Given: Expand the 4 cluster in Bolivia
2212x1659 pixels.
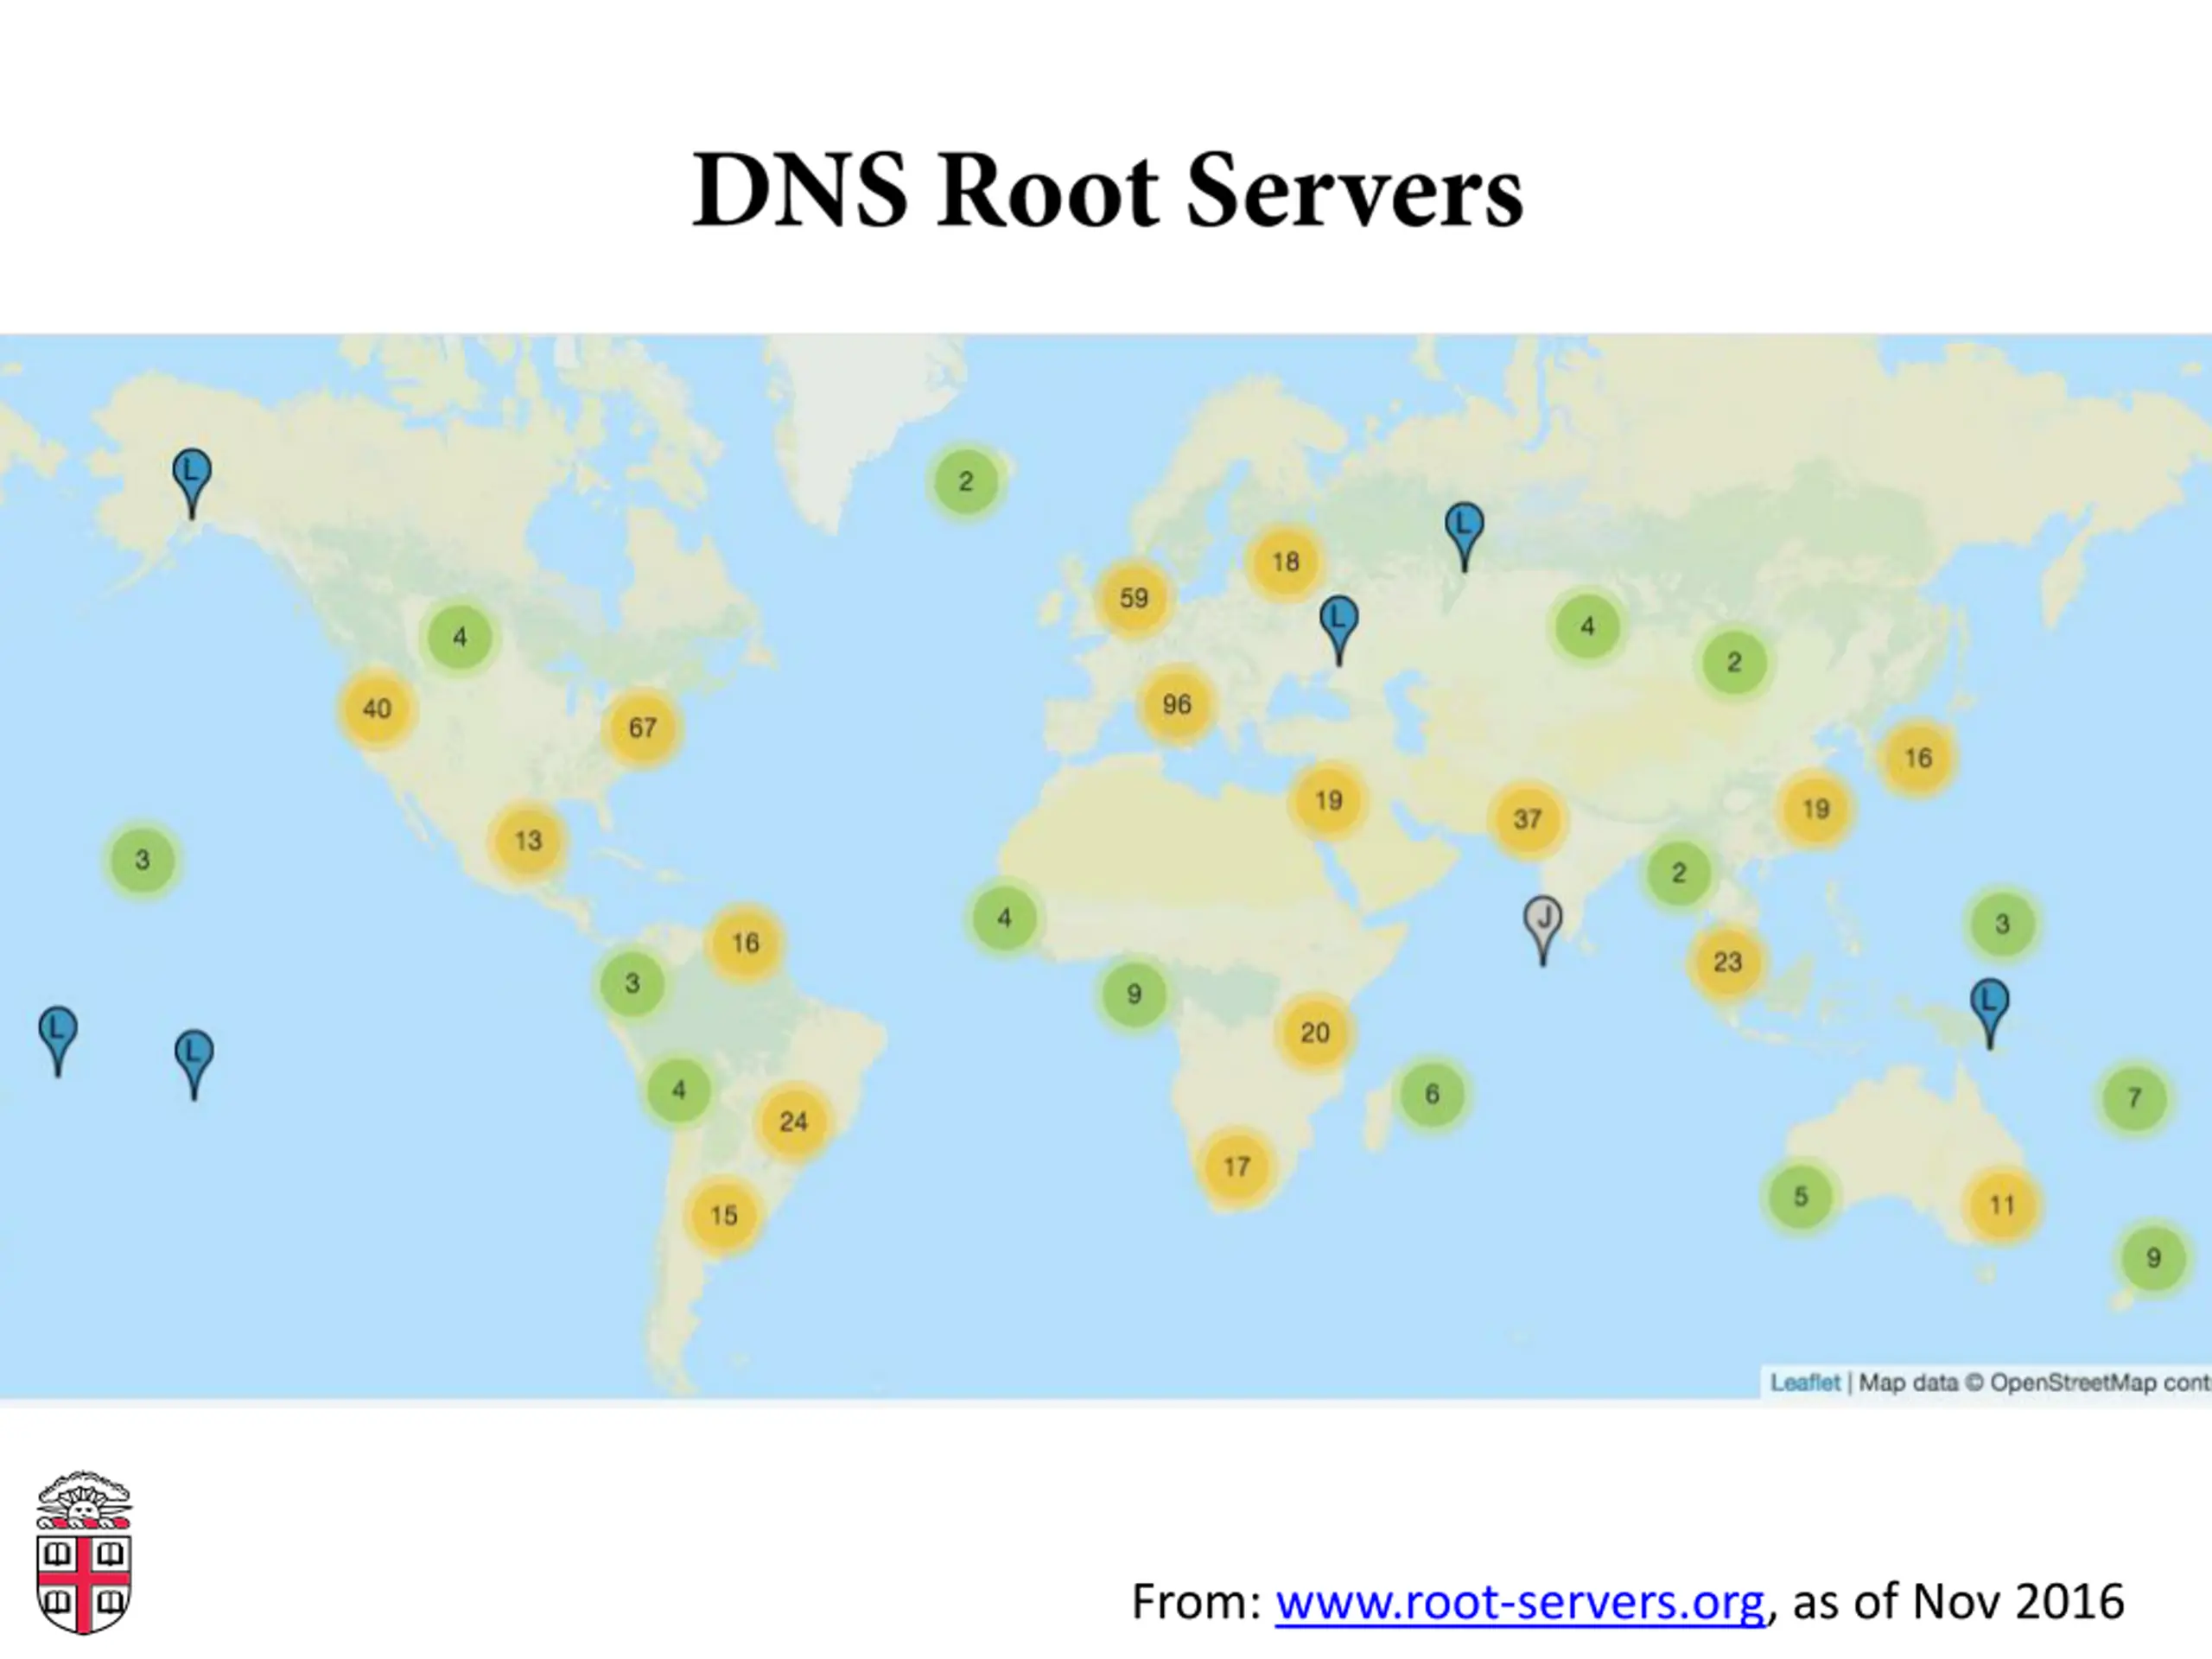Looking at the screenshot, I should [679, 1090].
